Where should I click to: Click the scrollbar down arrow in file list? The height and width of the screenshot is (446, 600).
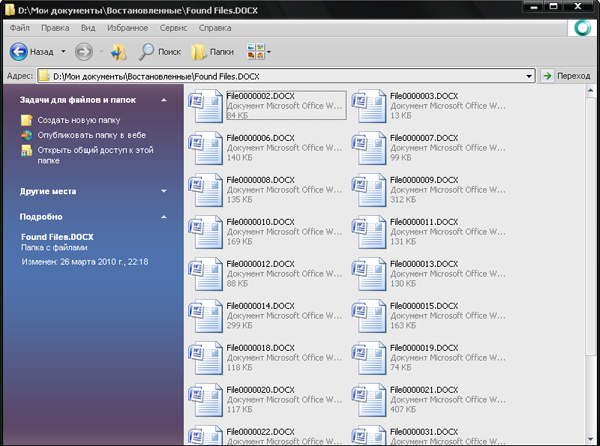(x=590, y=439)
